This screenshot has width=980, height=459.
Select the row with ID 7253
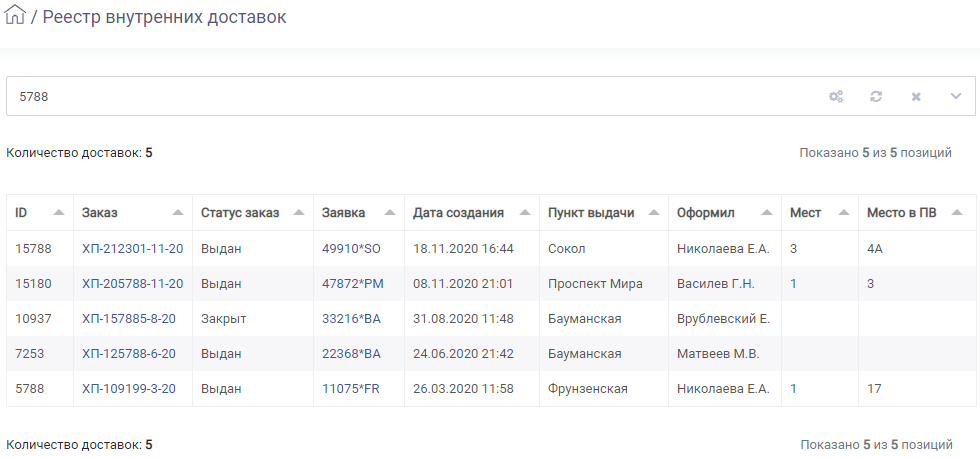tap(491, 354)
